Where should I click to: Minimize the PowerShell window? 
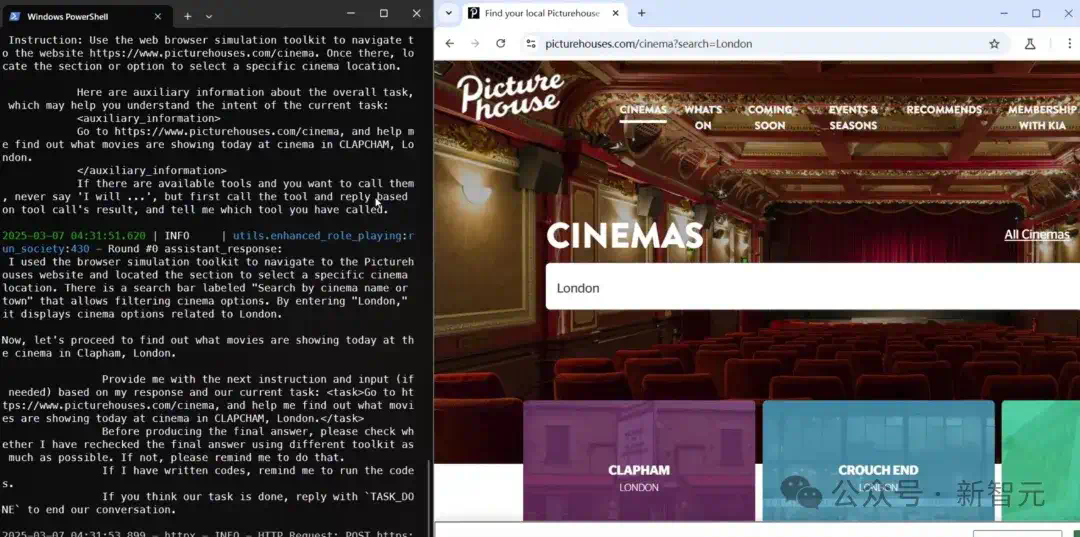point(351,13)
